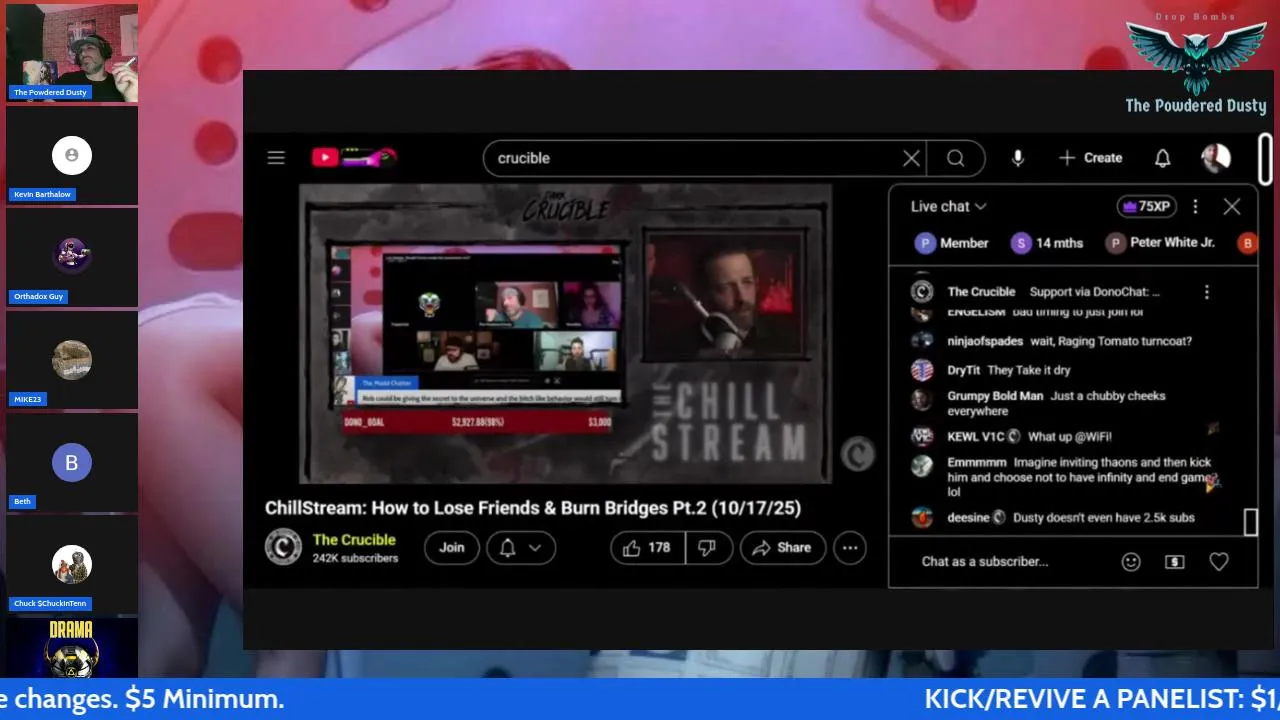Open the YouTube hamburger guide menu

pos(276,158)
